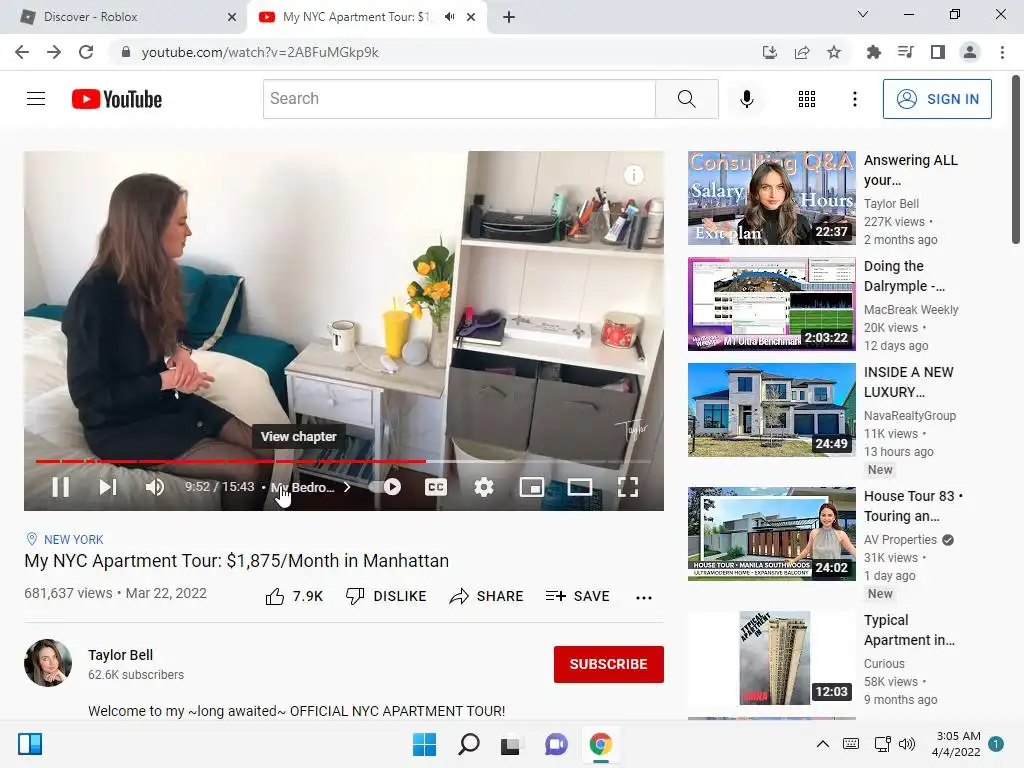Click the youtube.com address bar URL
This screenshot has height=768, width=1024.
[x=260, y=52]
